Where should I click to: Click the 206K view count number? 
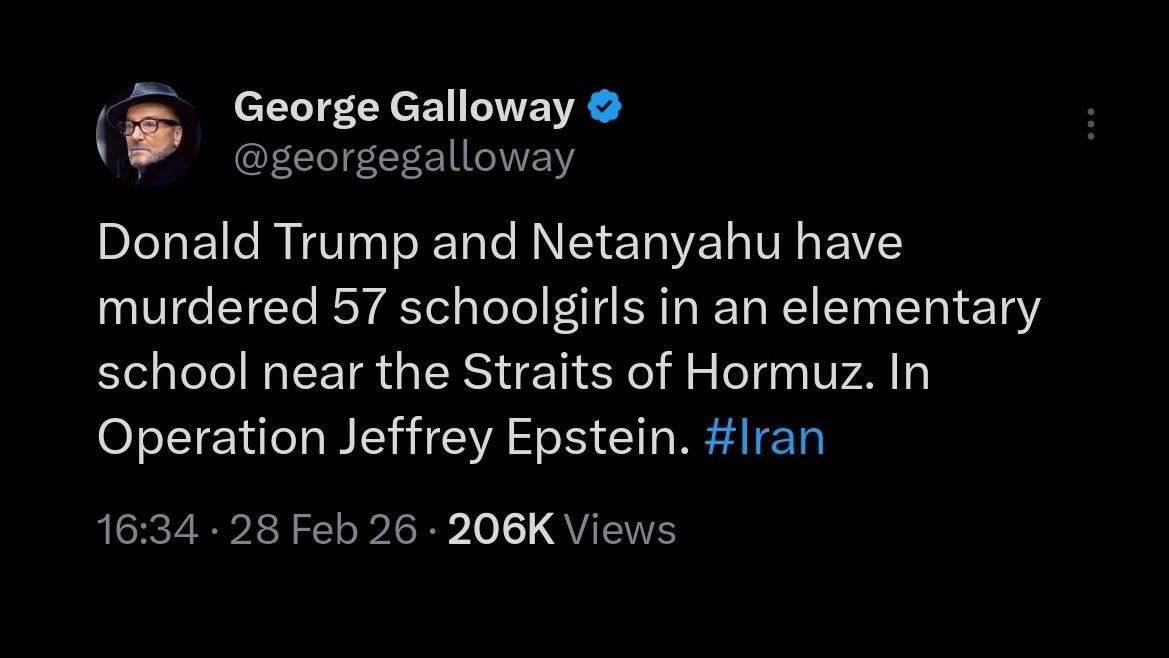501,529
